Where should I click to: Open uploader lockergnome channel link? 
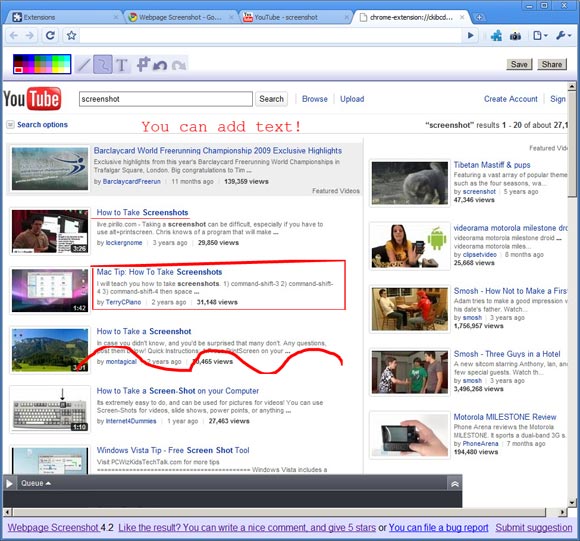pos(124,243)
